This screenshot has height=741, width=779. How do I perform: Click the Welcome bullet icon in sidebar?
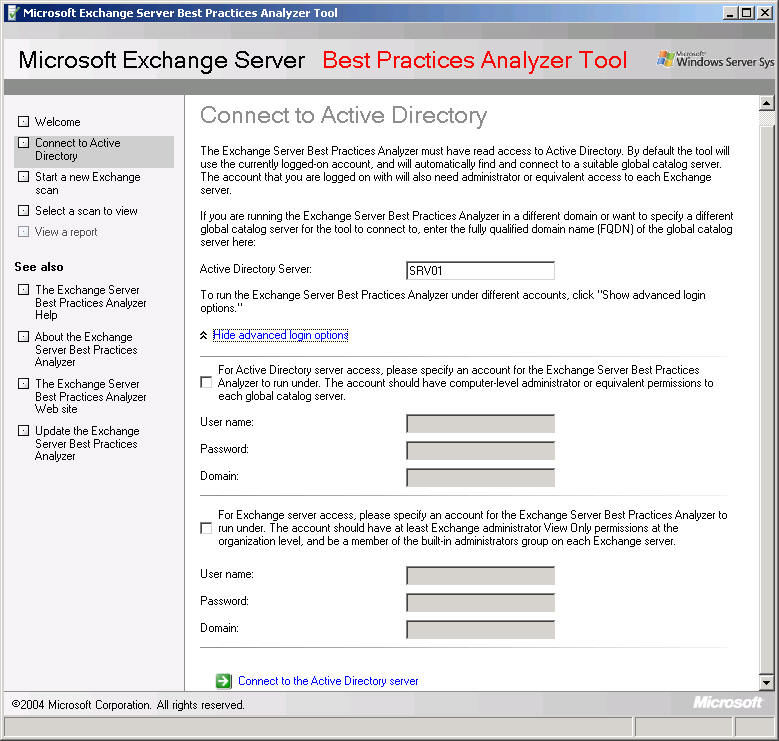click(x=23, y=122)
